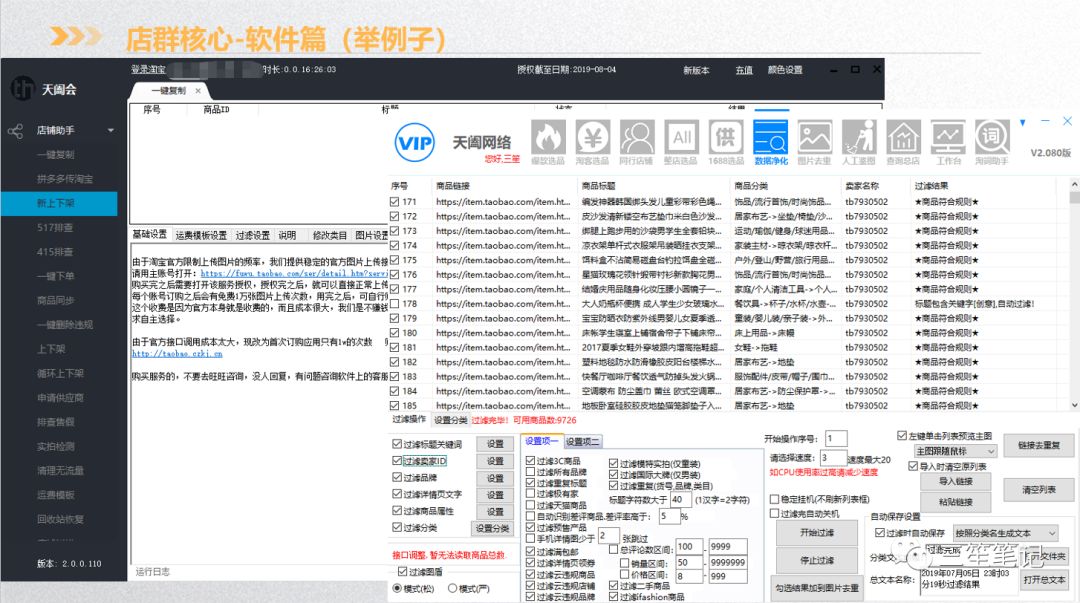Click the 链接去重复 button

pyautogui.click(x=1039, y=446)
